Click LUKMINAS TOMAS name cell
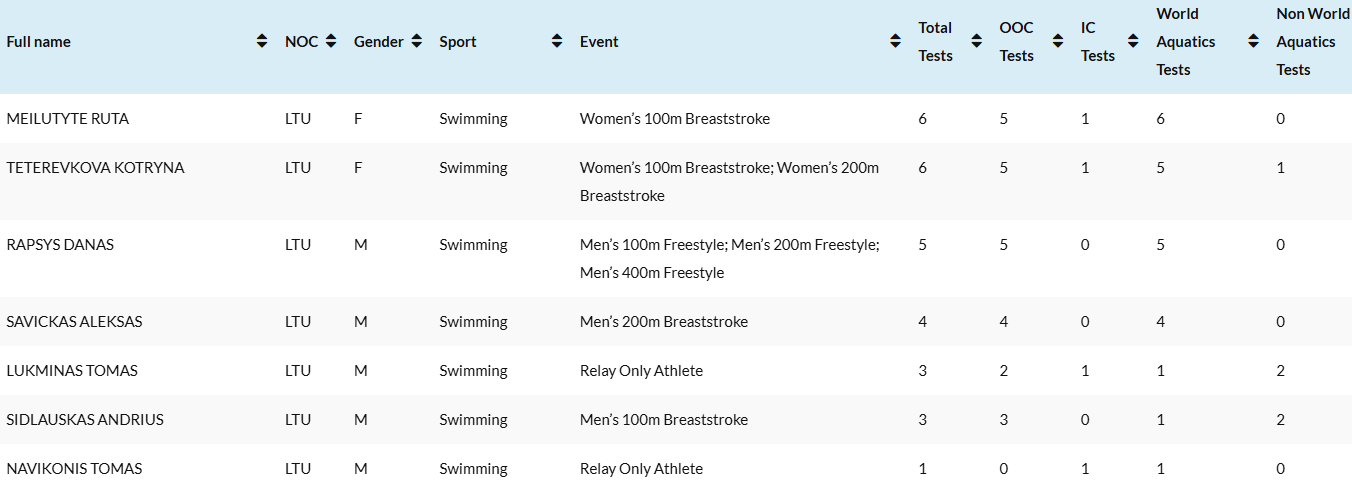Screen dimensions: 1352x485 pos(72,371)
